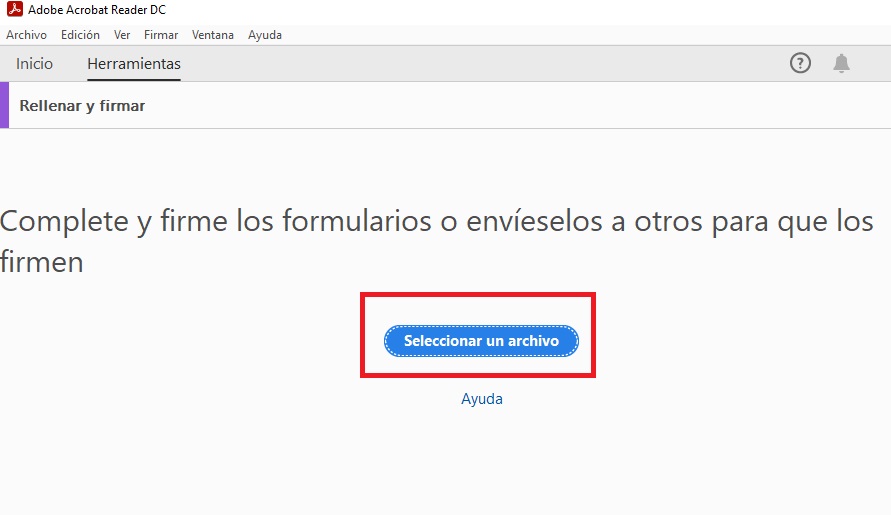Select the Herramientas tab

pos(134,63)
